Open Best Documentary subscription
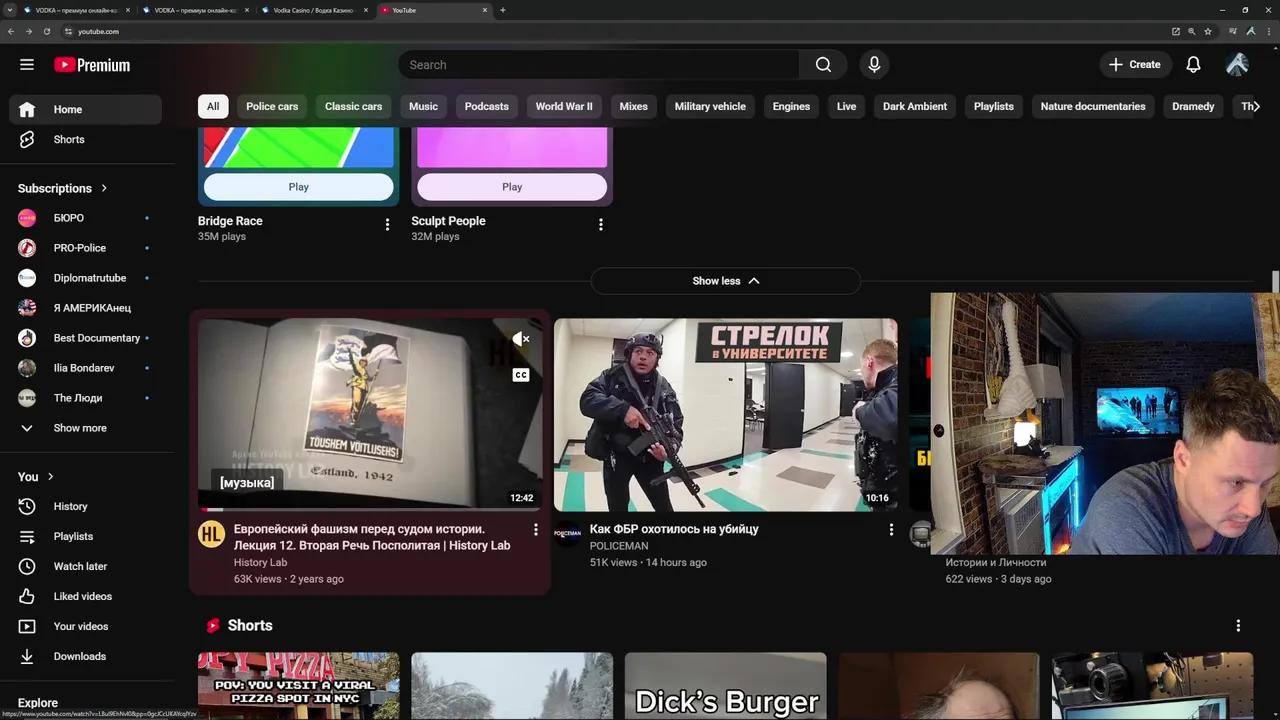This screenshot has height=720, width=1280. (x=85, y=338)
